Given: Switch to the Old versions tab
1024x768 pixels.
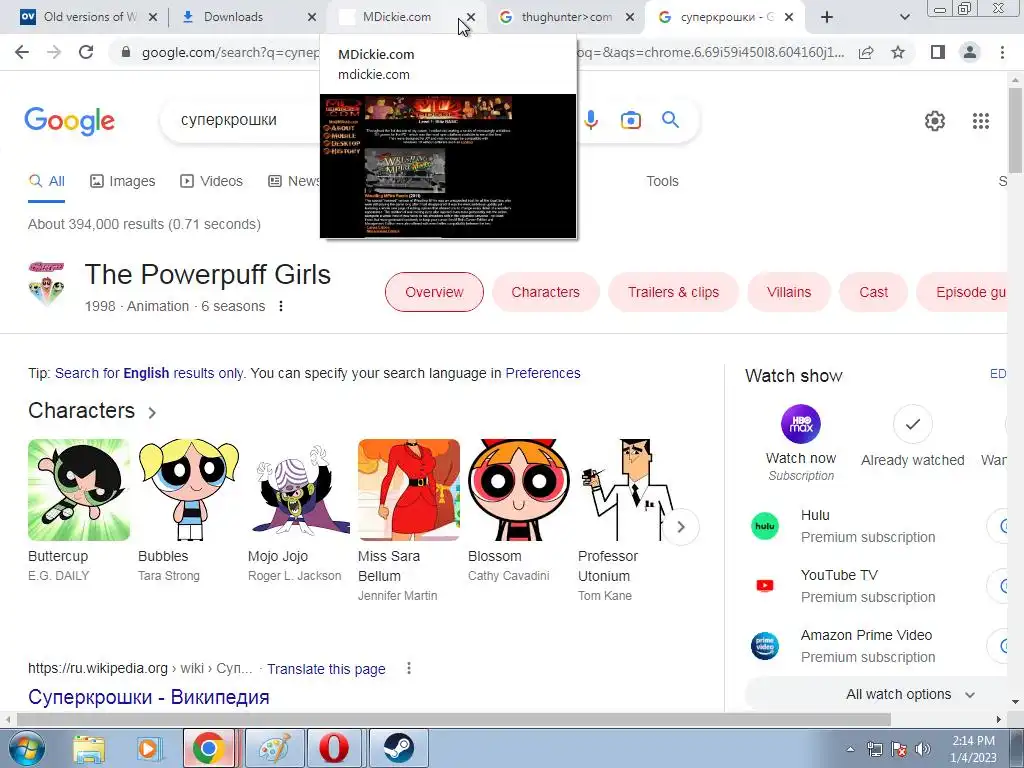Looking at the screenshot, I should 90,17.
